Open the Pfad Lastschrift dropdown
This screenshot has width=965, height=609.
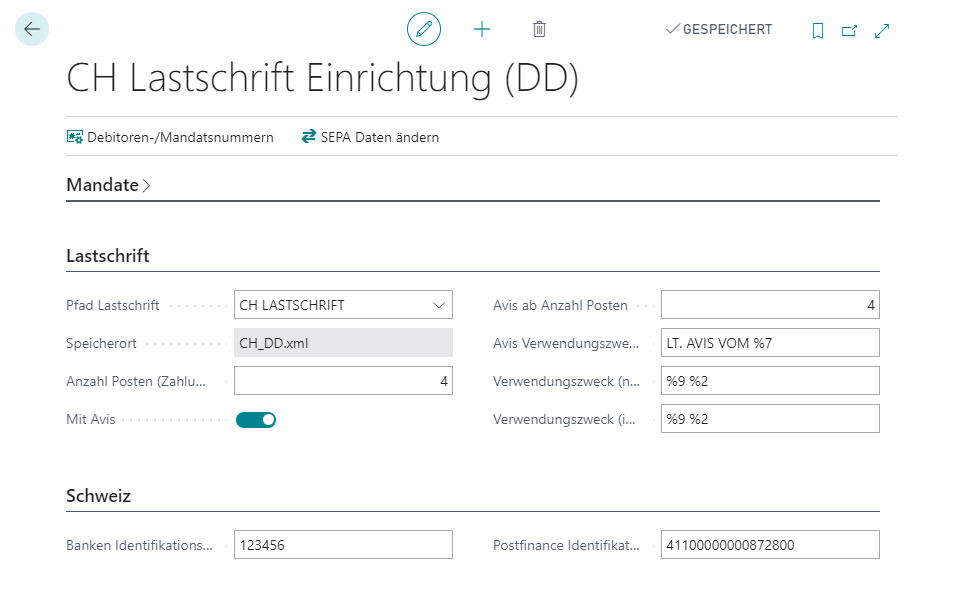(438, 304)
